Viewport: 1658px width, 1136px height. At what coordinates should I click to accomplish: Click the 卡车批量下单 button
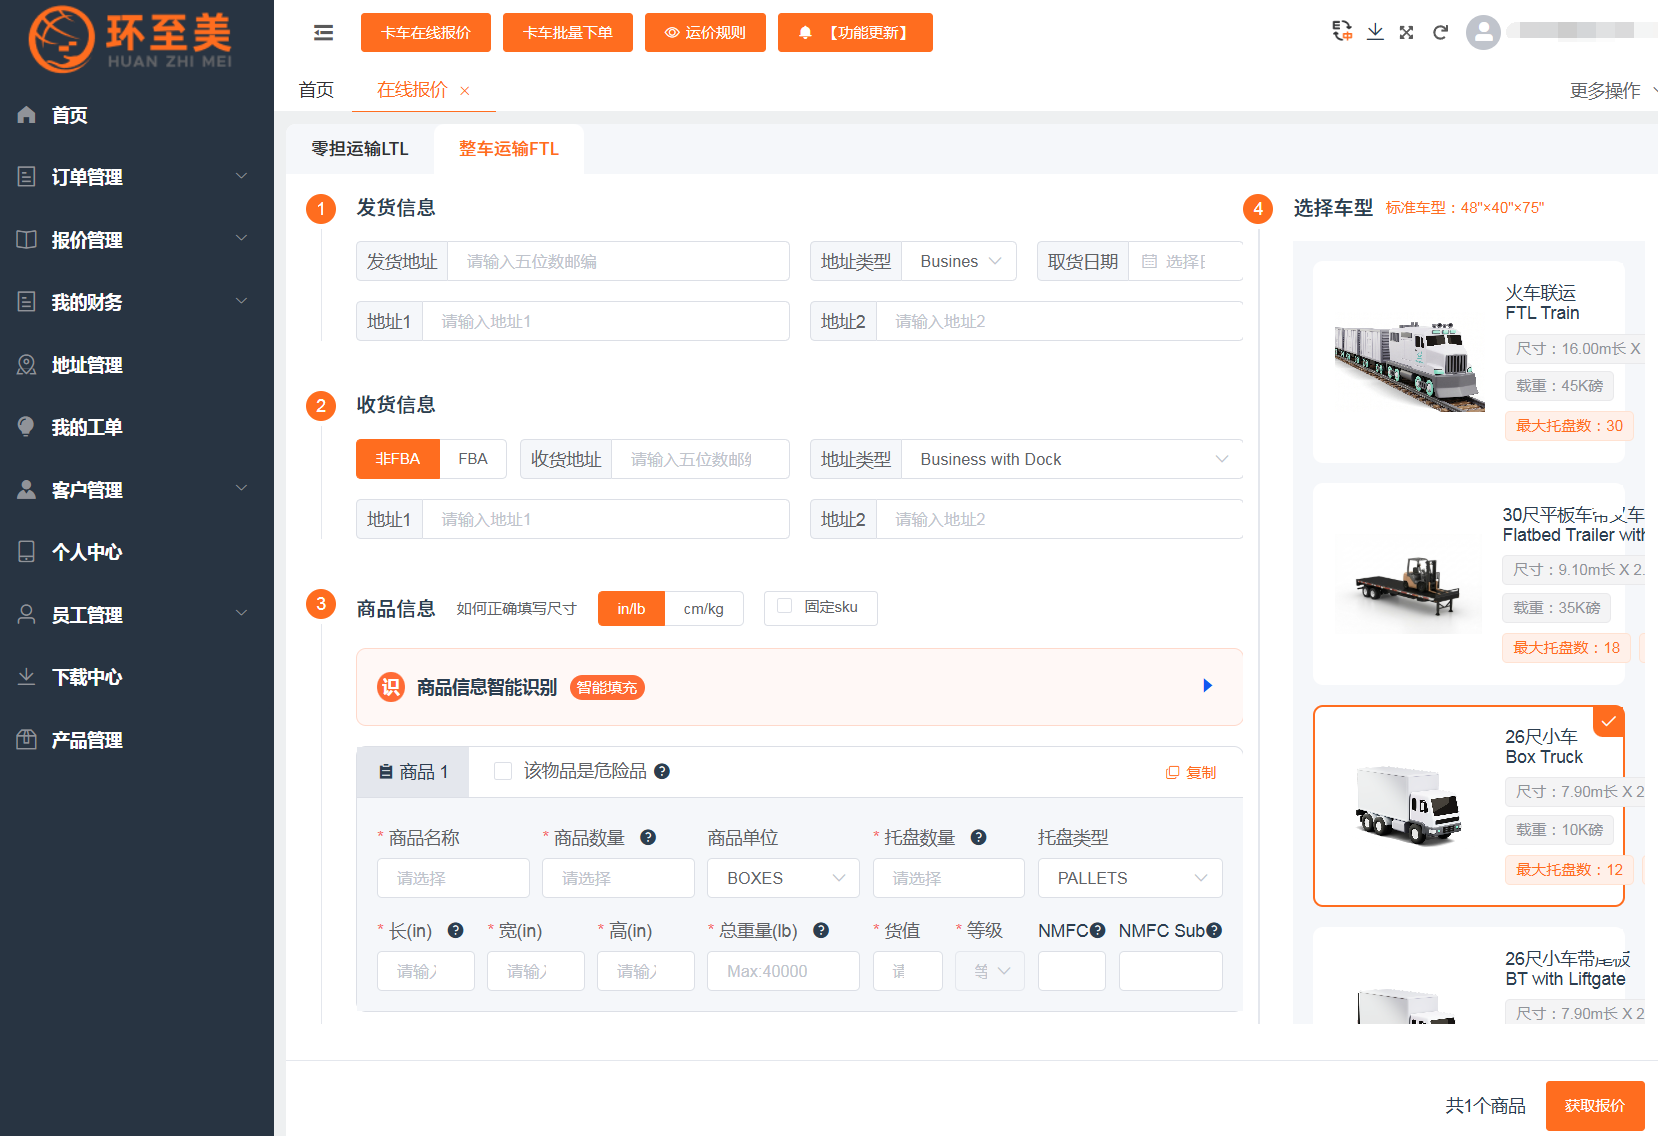568,32
